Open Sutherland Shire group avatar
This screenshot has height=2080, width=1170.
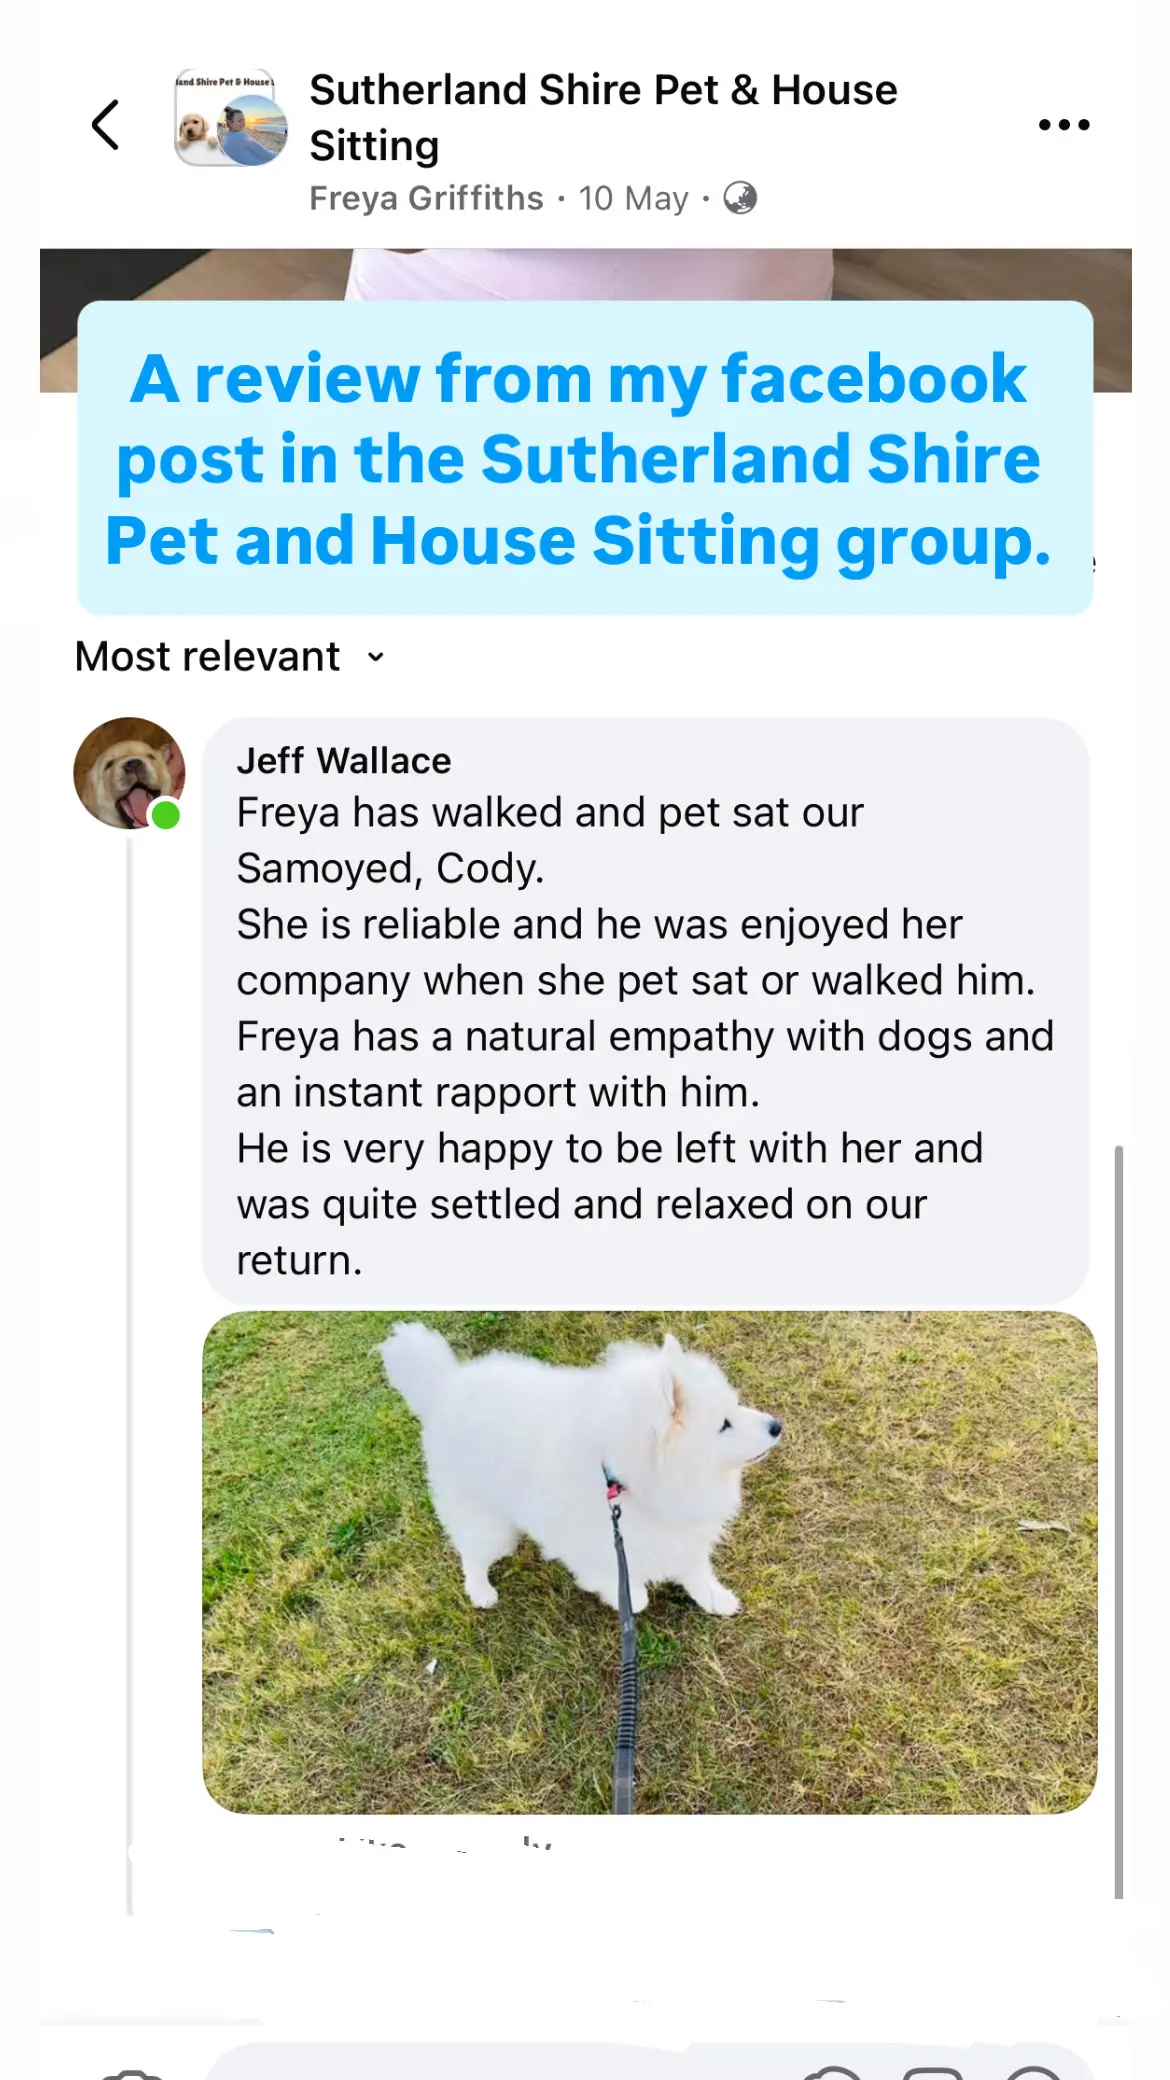click(x=231, y=118)
